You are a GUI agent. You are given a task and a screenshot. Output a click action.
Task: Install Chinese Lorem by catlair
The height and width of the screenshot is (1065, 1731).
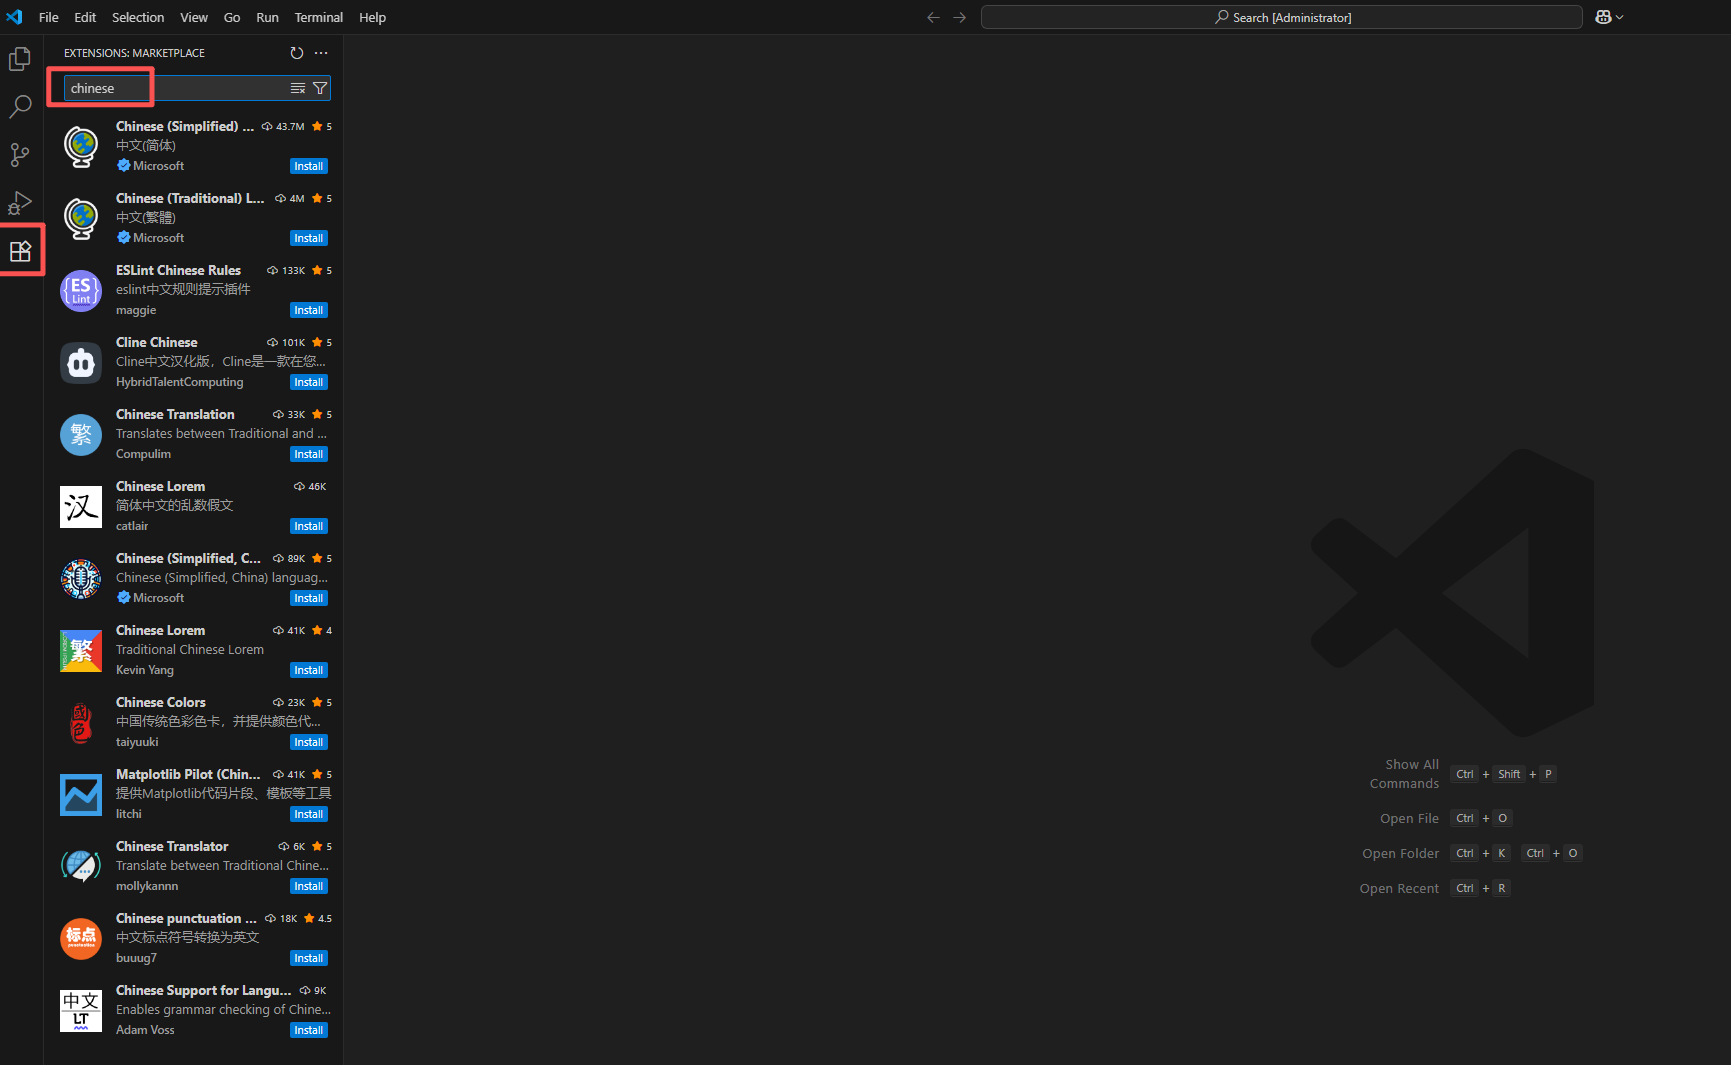point(309,526)
